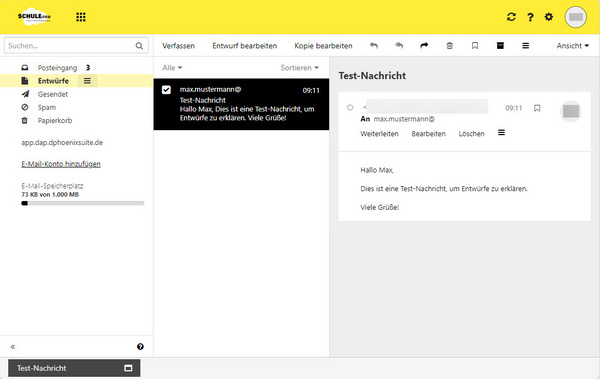Click the search magnifier icon
The image size is (600, 379).
139,46
